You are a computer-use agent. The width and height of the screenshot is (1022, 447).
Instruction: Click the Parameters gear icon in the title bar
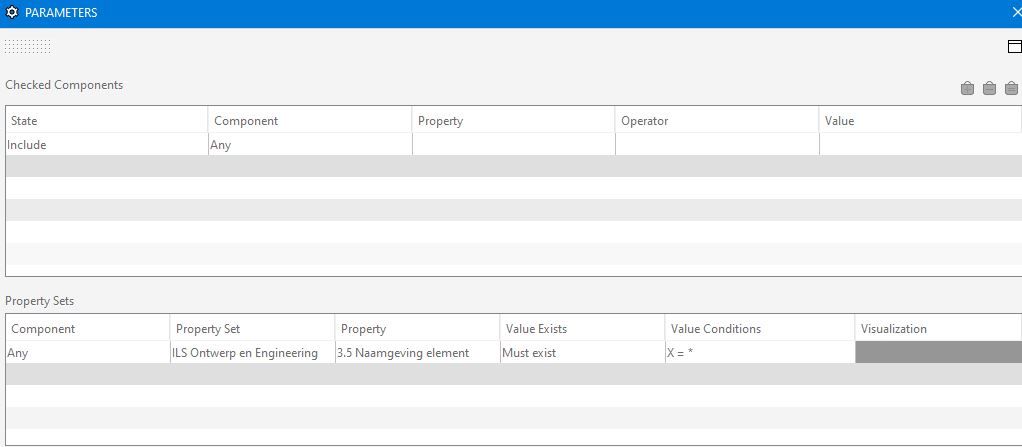(12, 12)
